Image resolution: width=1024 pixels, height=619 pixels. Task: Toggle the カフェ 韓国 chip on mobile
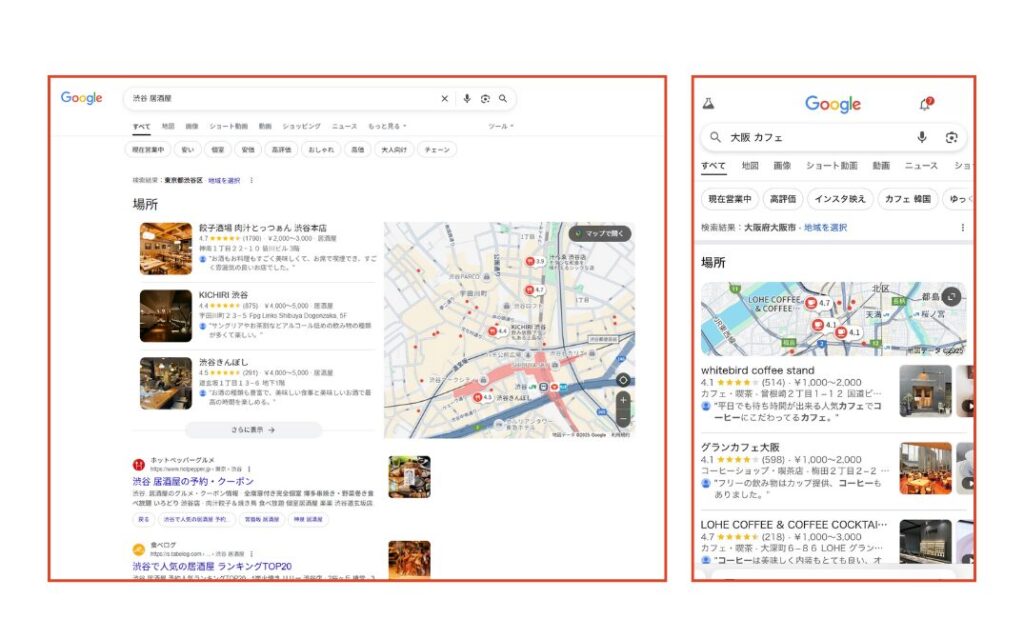907,198
